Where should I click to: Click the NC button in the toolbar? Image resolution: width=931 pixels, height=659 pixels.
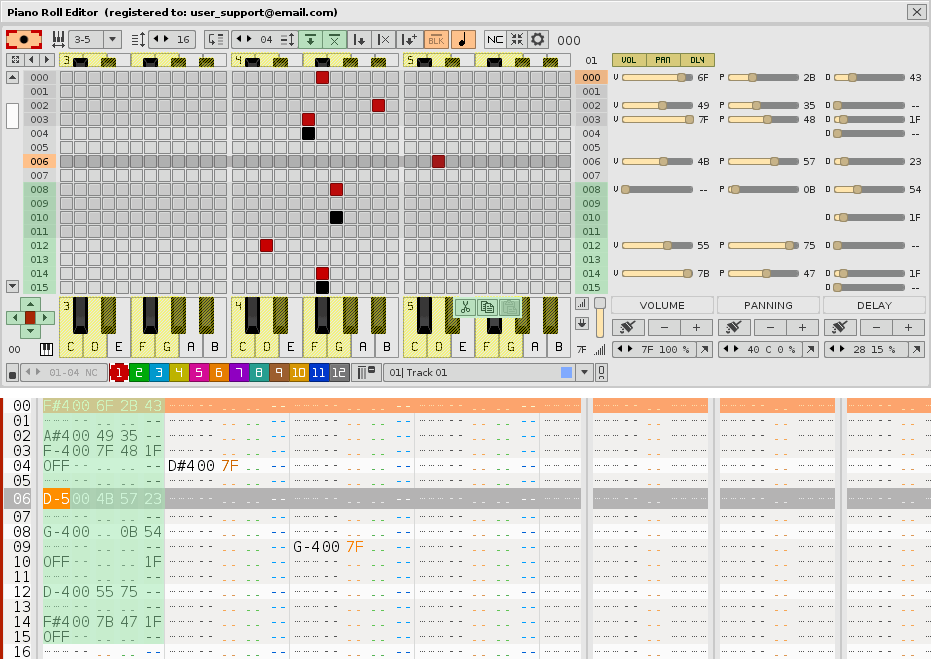(495, 39)
